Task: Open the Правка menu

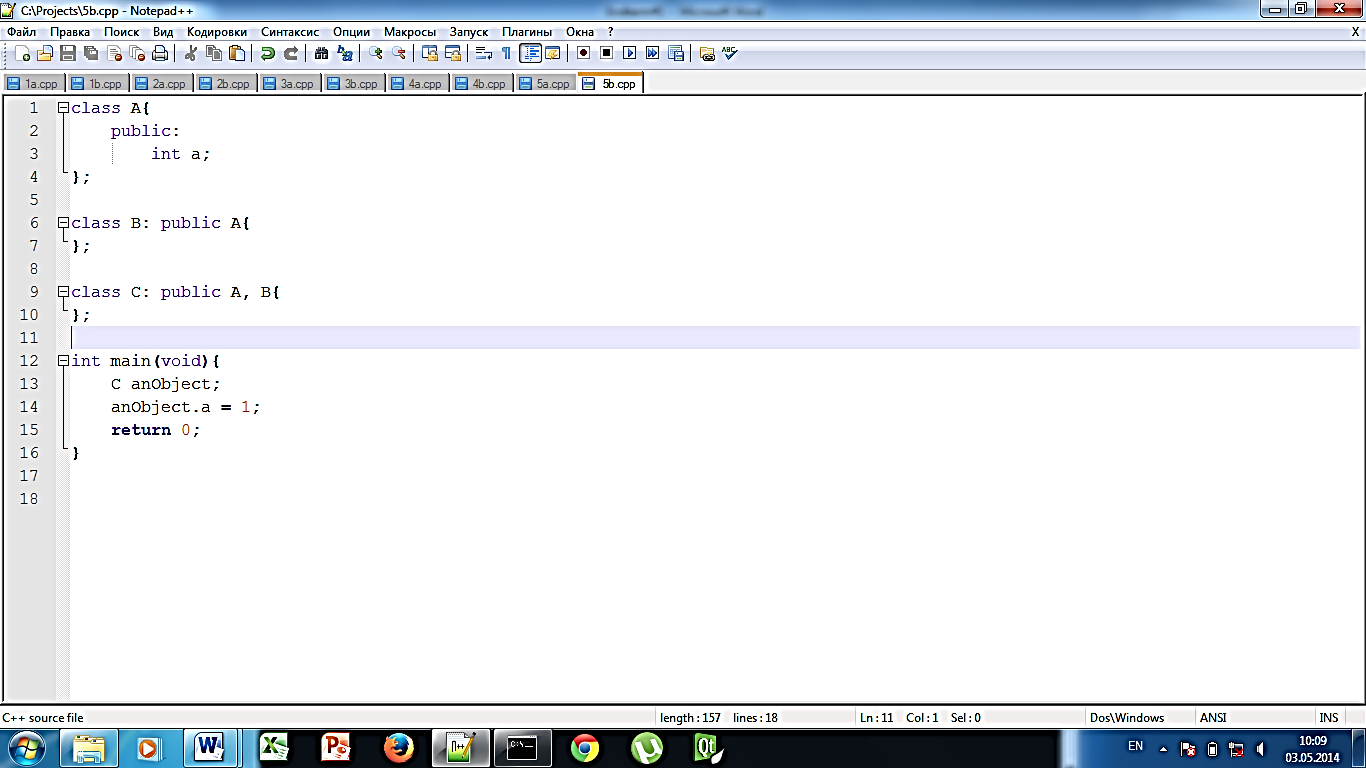Action: pos(70,32)
